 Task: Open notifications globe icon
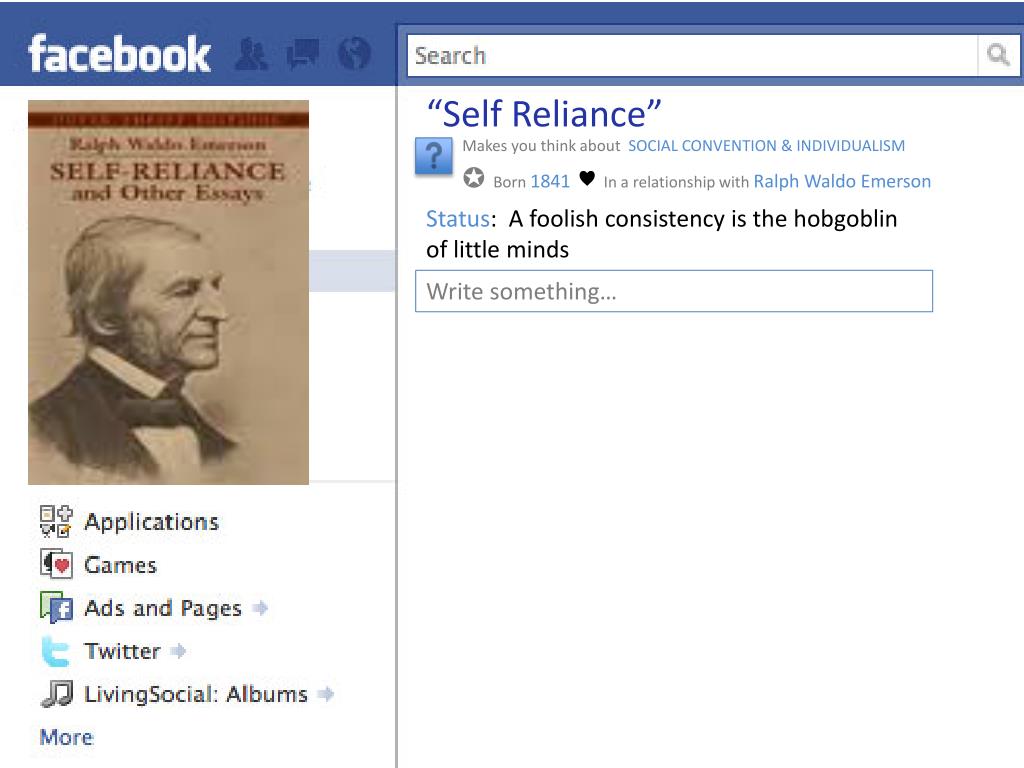point(355,54)
